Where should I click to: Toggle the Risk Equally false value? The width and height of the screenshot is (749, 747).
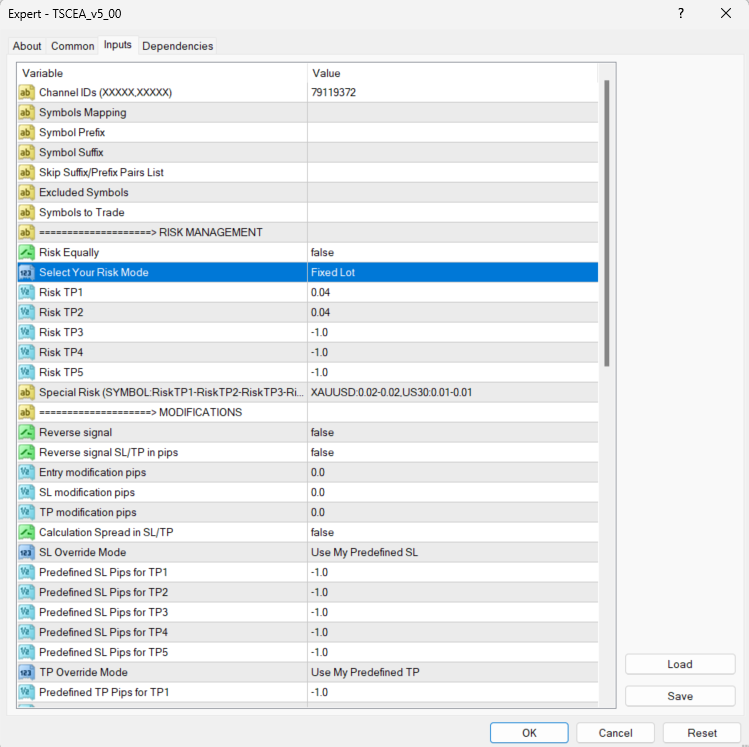coord(452,252)
